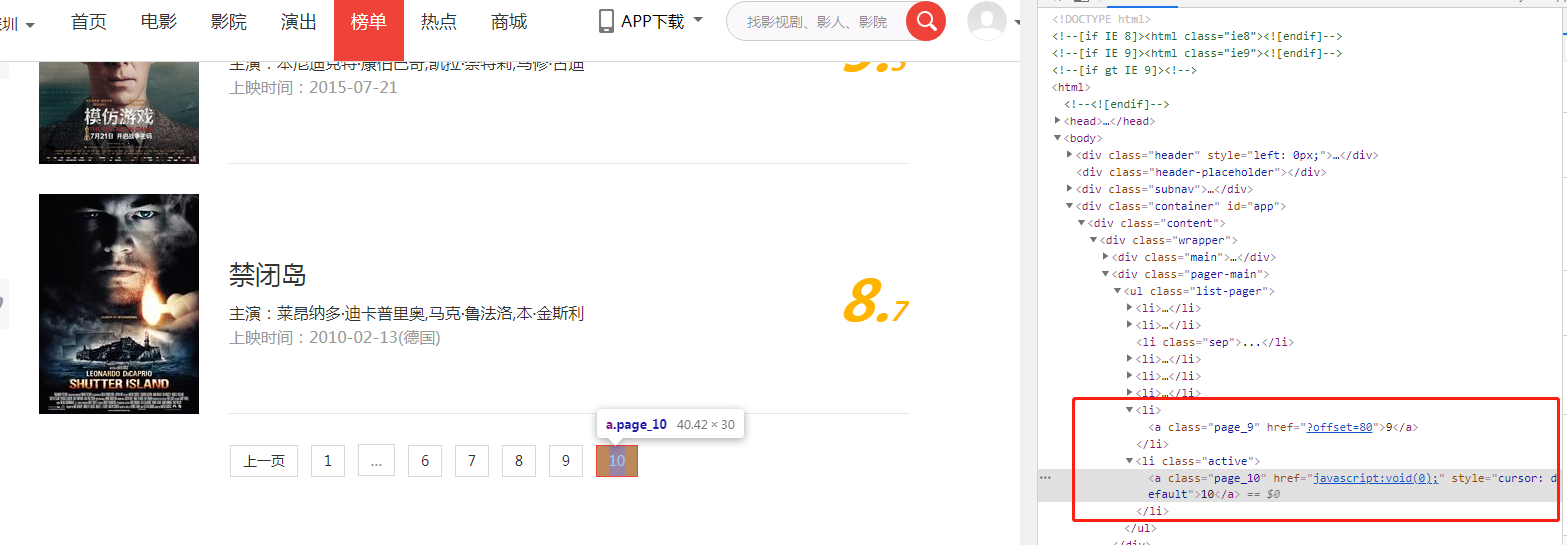This screenshot has width=1567, height=545.
Task: Collapse the div class="content" node
Action: 1082,223
